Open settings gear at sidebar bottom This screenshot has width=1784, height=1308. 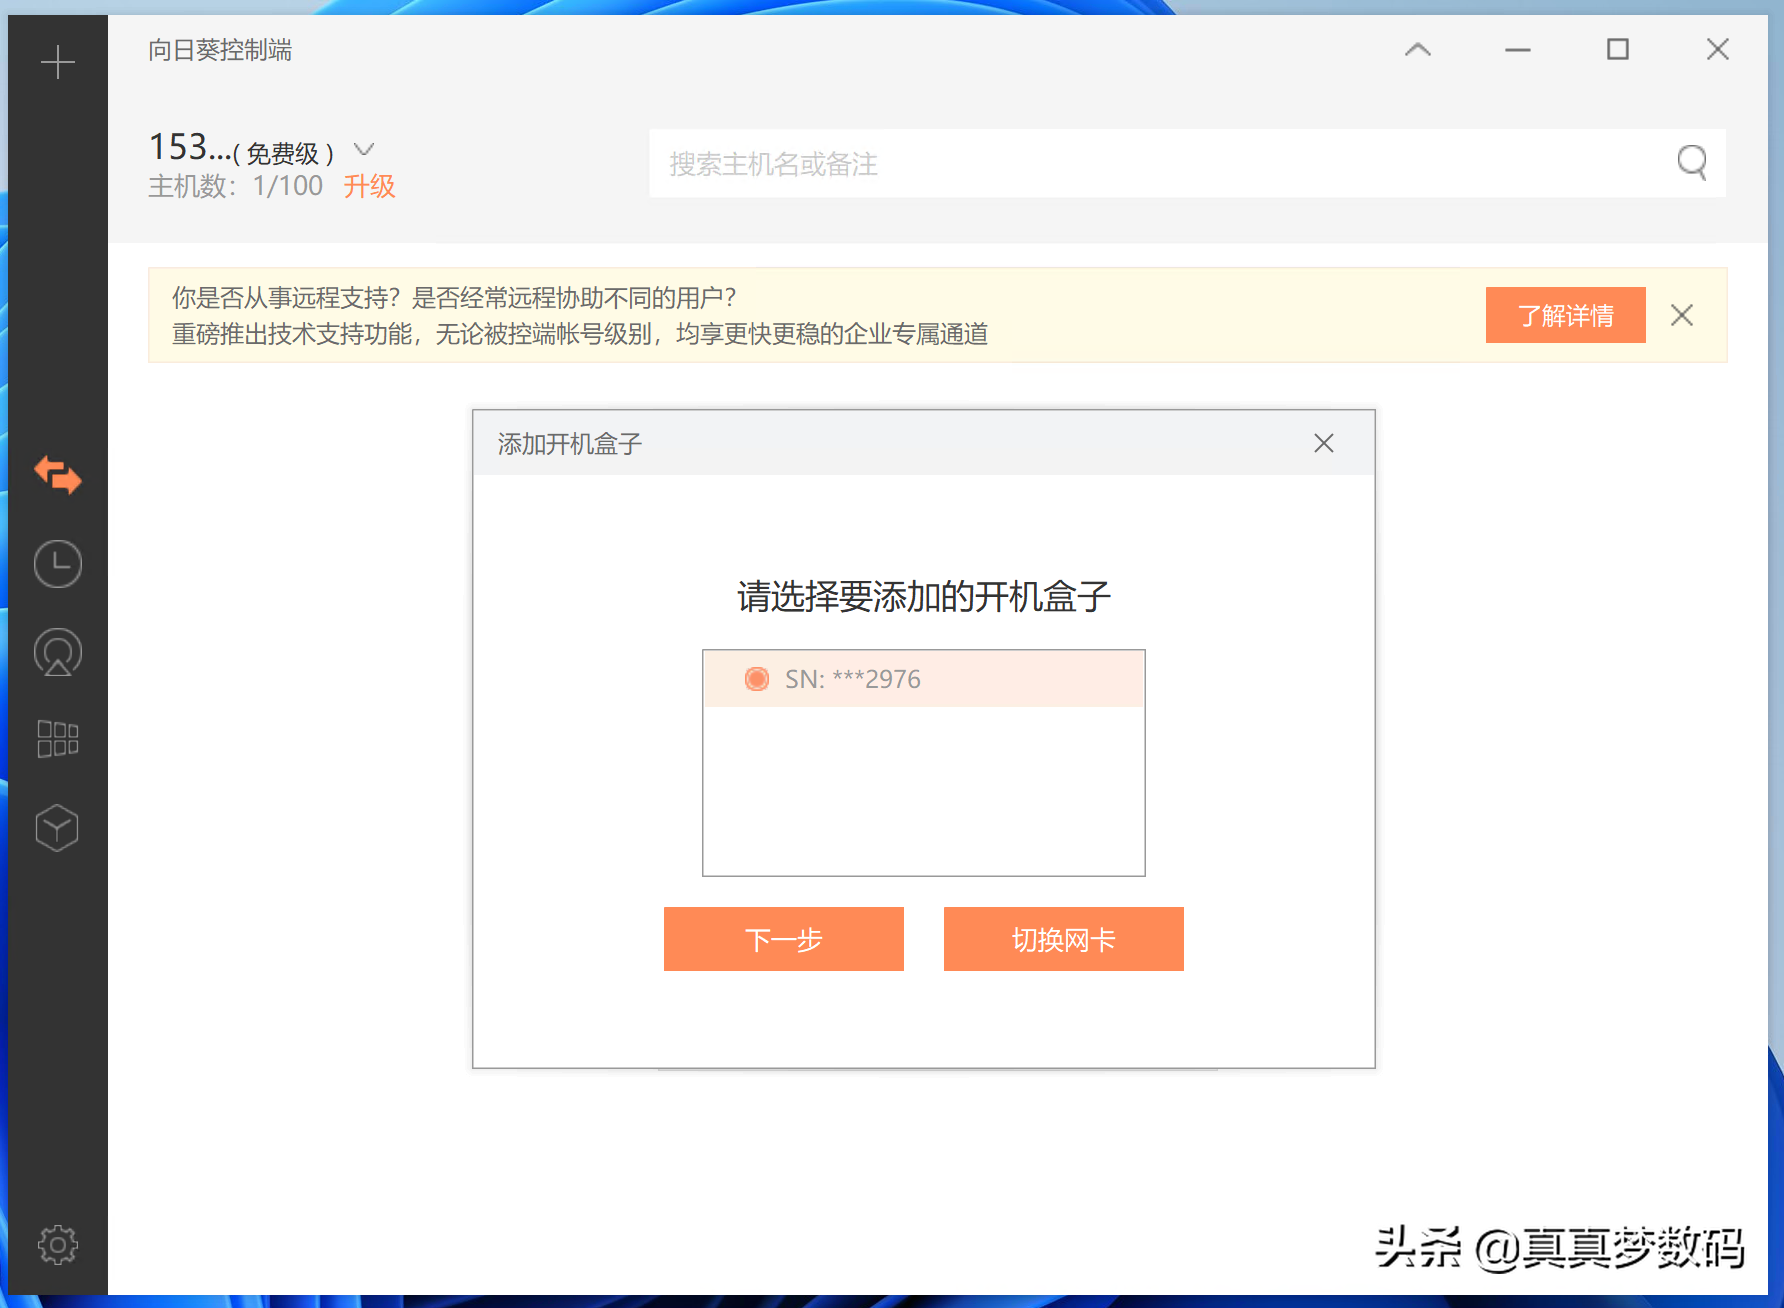pos(58,1245)
